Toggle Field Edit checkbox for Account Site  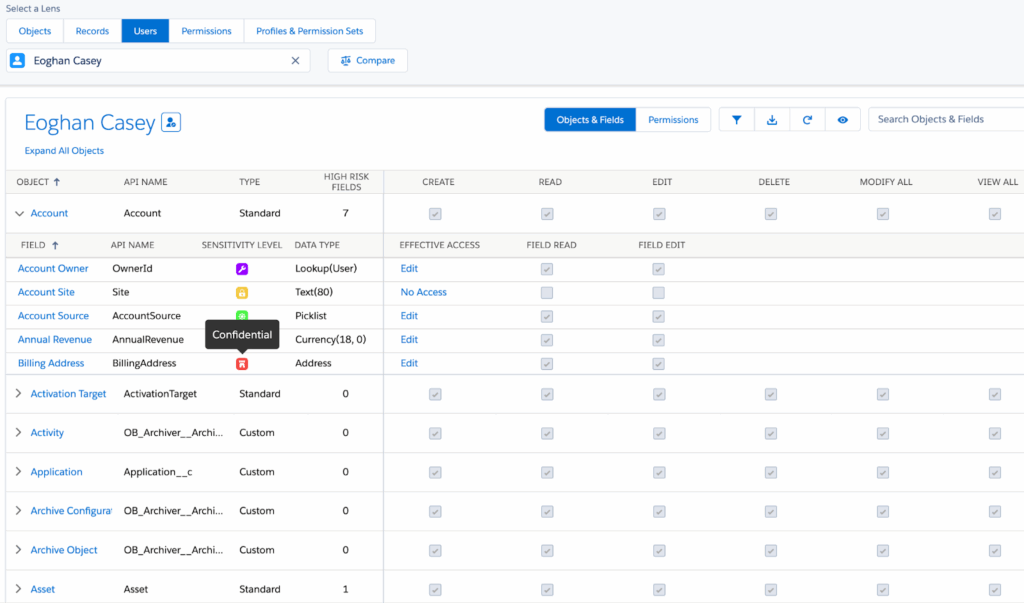click(x=658, y=293)
